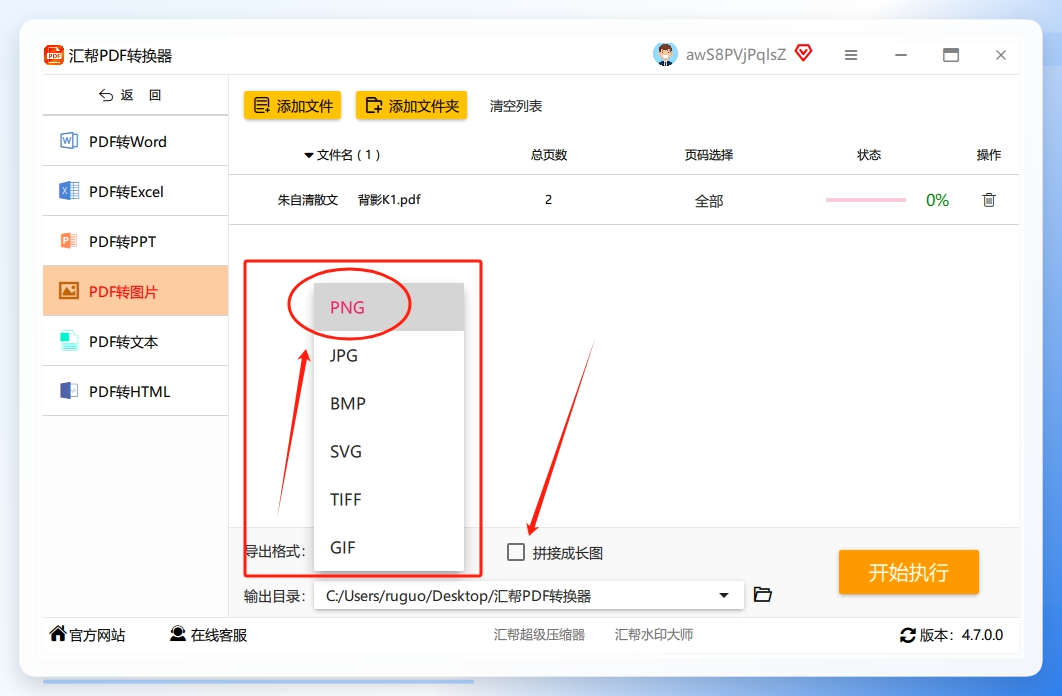Open the hamburger menu icon

pyautogui.click(x=851, y=55)
